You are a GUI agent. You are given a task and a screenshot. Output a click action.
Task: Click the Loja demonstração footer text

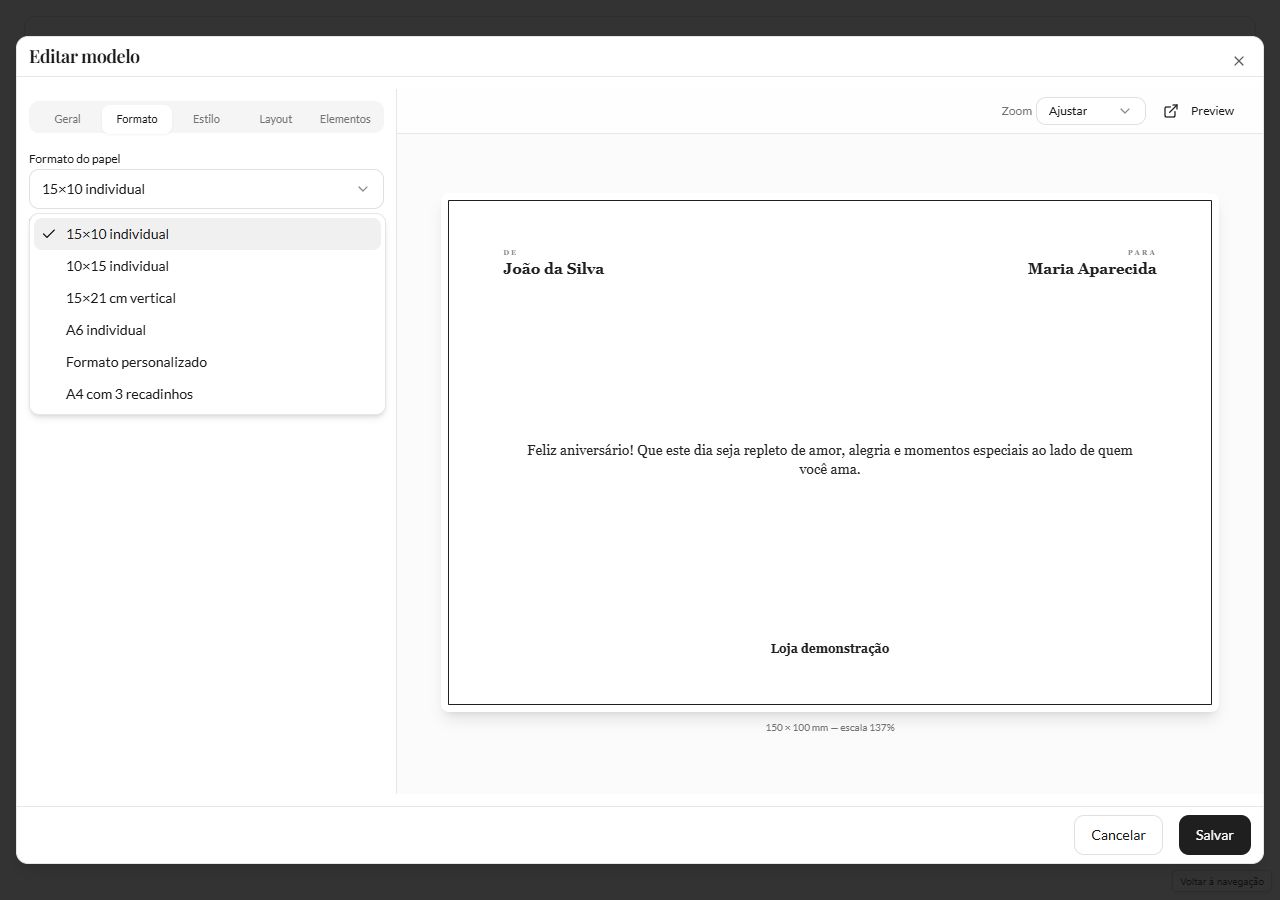pos(830,649)
